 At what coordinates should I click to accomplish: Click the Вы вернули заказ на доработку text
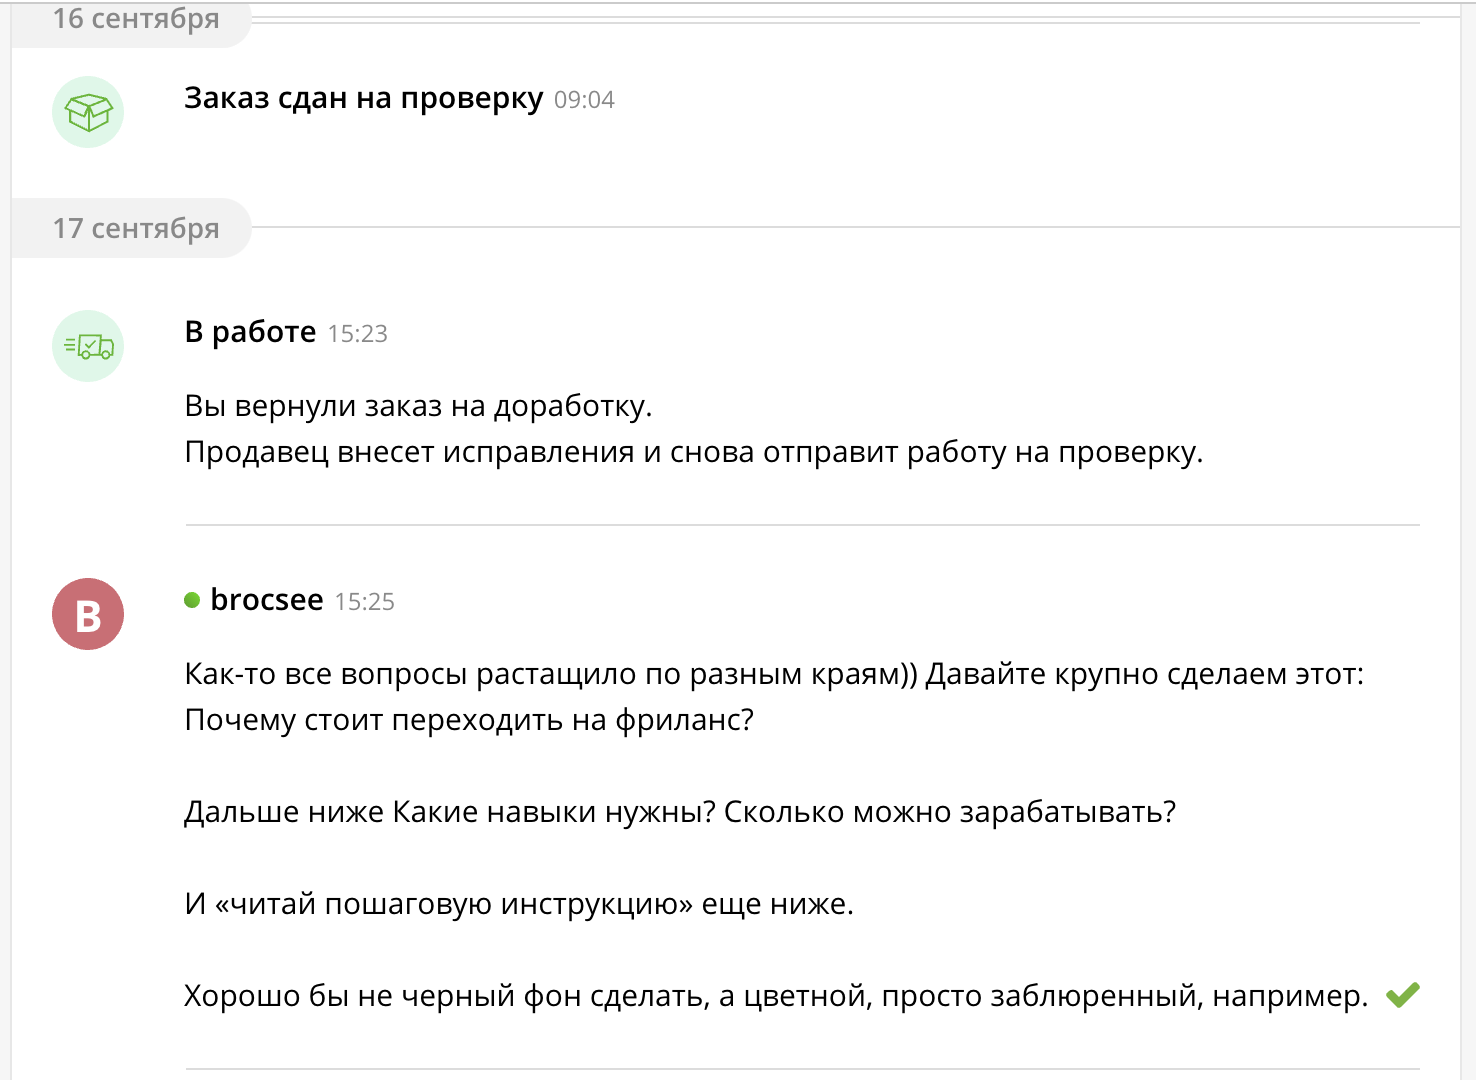pyautogui.click(x=419, y=406)
